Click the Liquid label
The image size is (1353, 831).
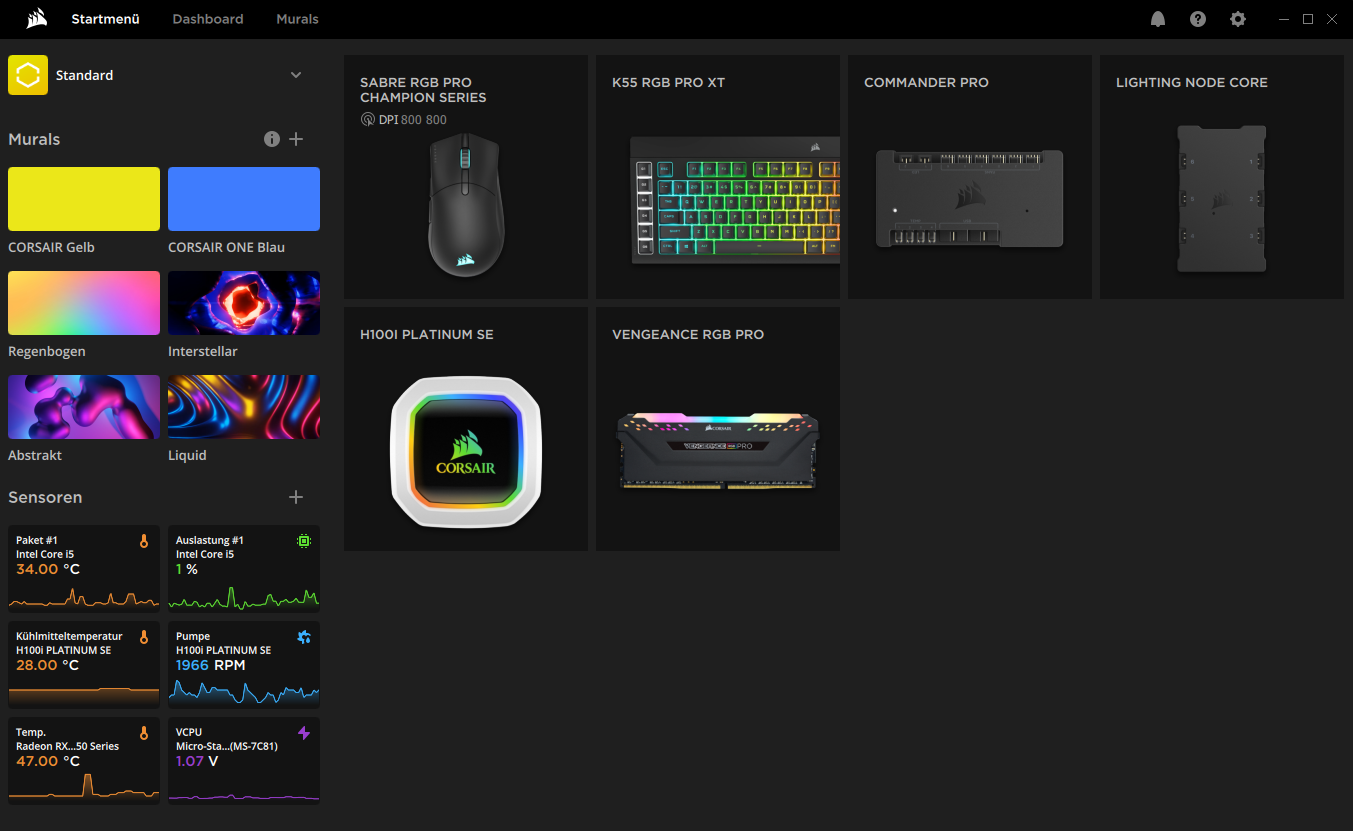187,455
